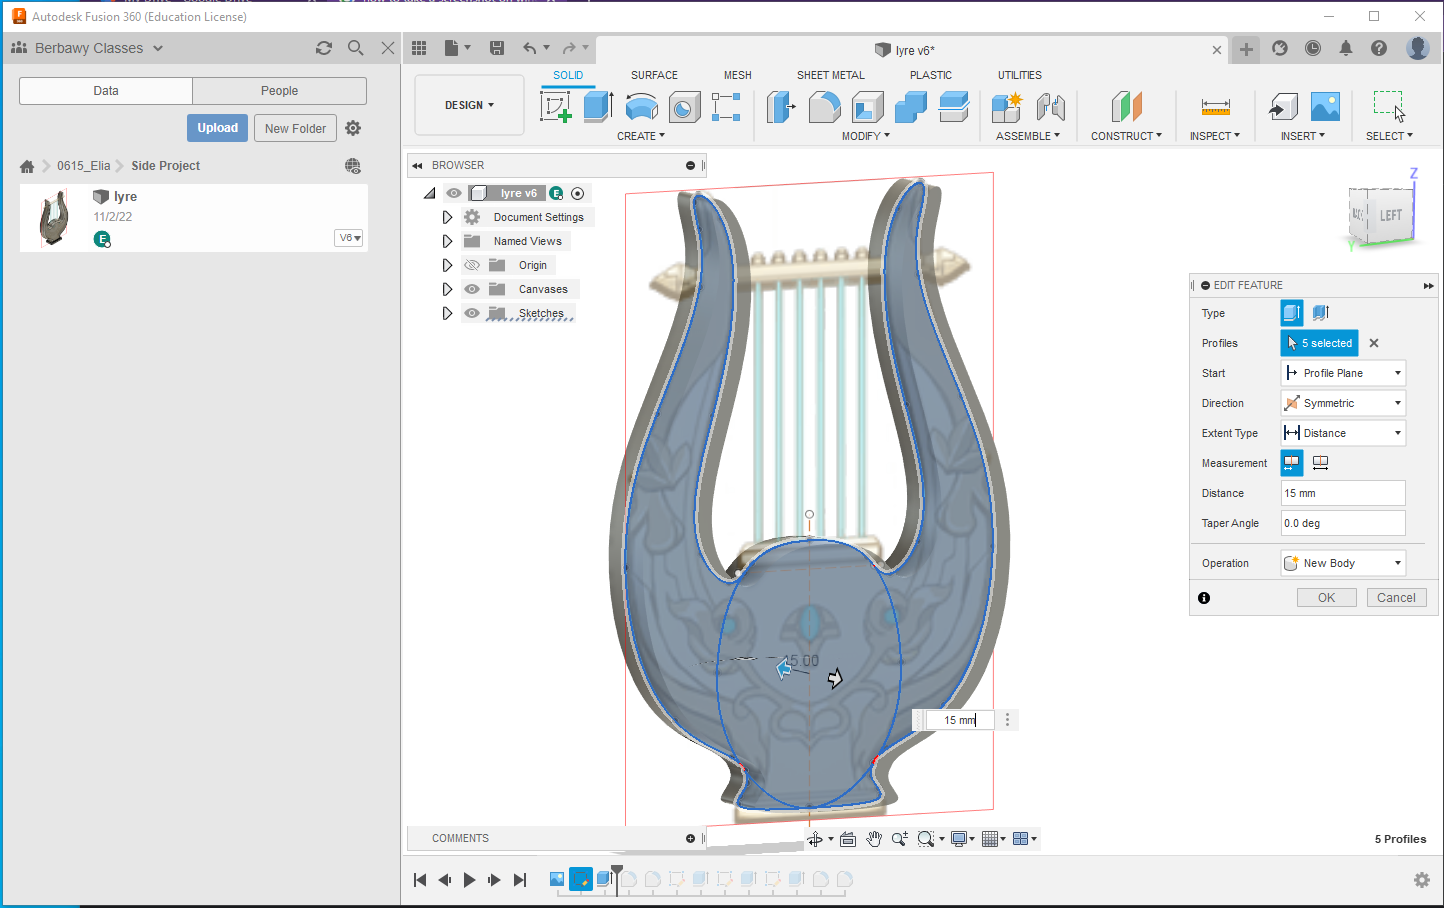Viewport: 1444px width, 908px height.
Task: Click the Save icon
Action: click(497, 48)
